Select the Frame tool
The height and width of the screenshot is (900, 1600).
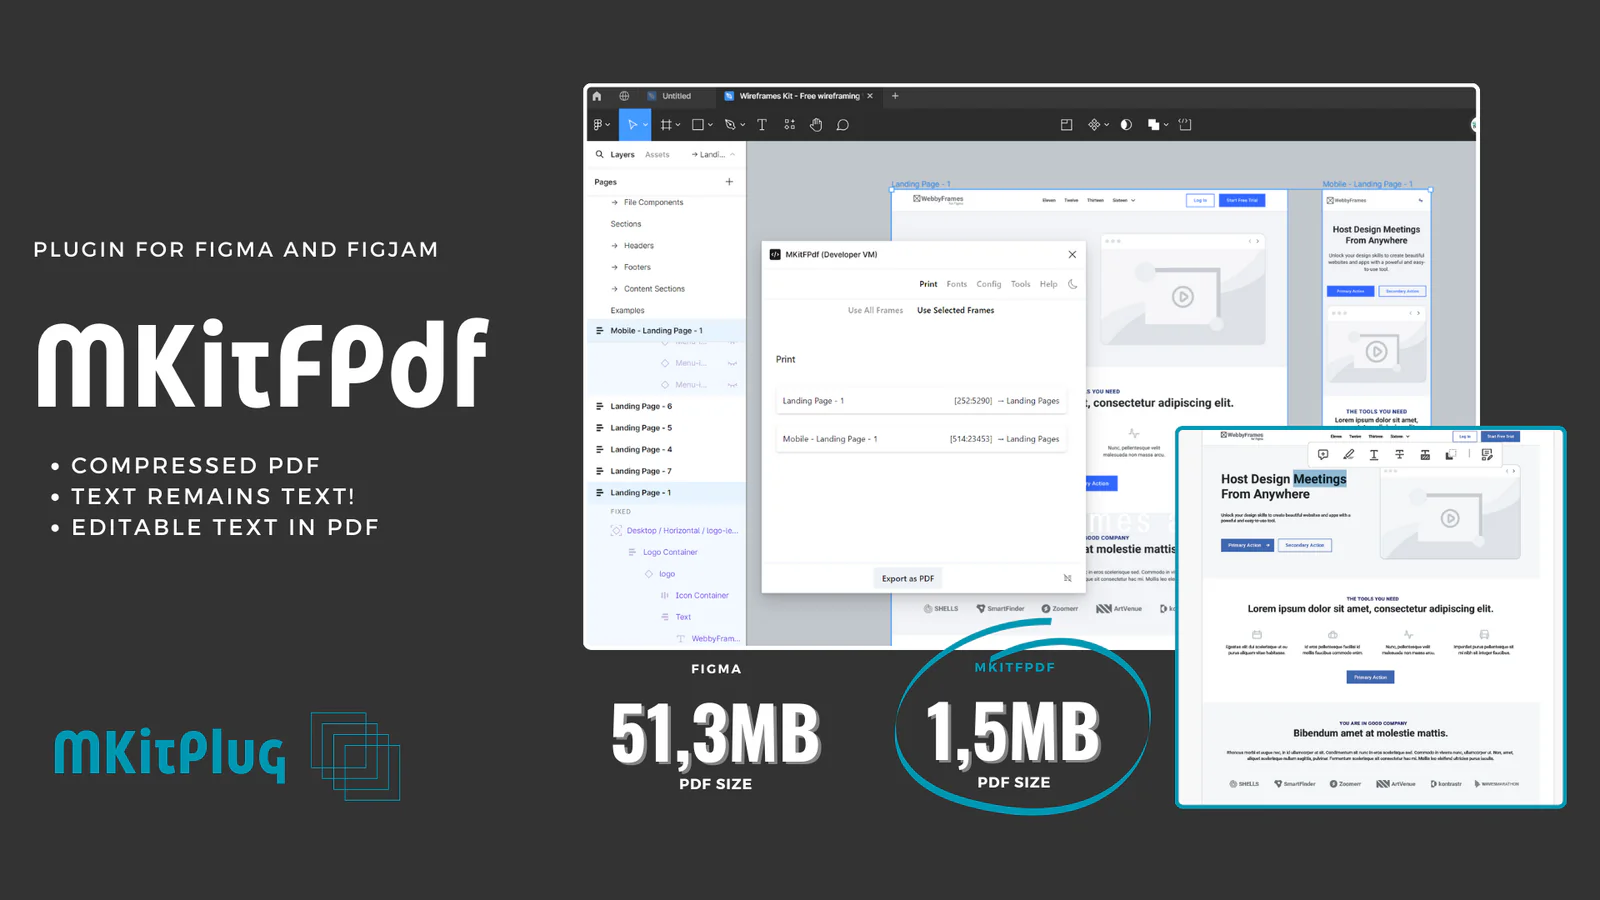(666, 125)
